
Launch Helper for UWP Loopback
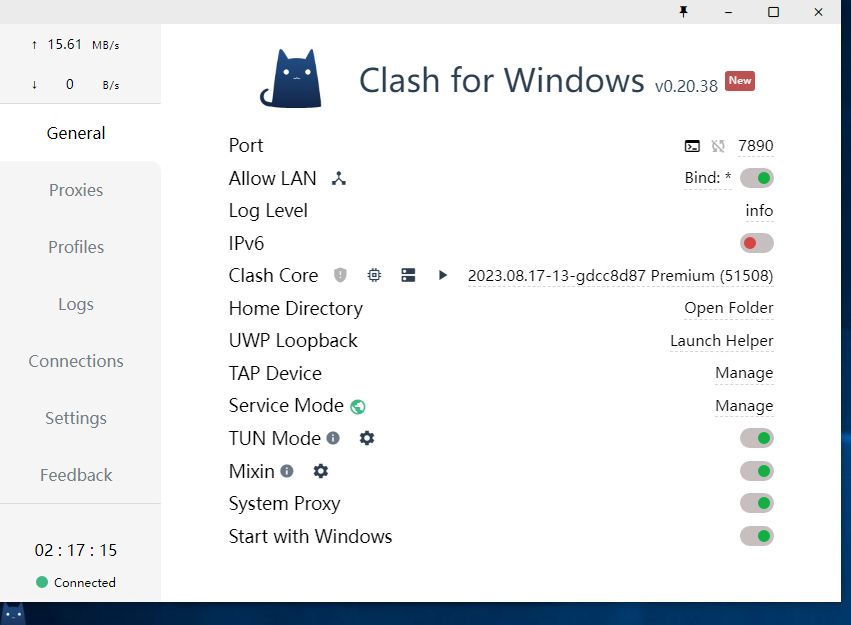(x=721, y=341)
